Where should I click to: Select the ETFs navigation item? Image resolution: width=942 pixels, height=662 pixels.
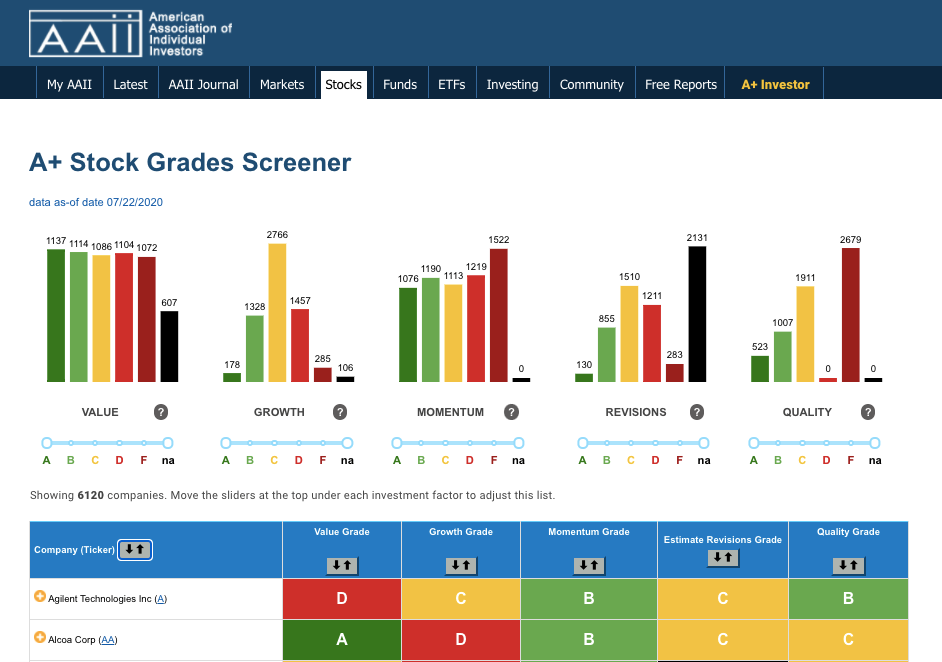coord(451,84)
